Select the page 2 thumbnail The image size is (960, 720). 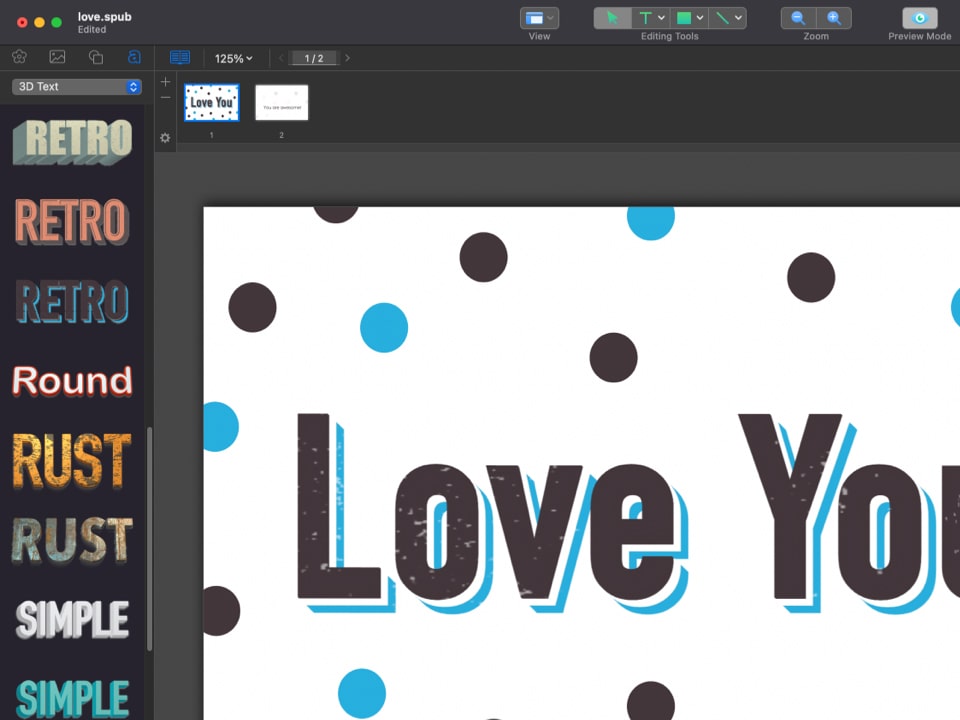pyautogui.click(x=281, y=102)
